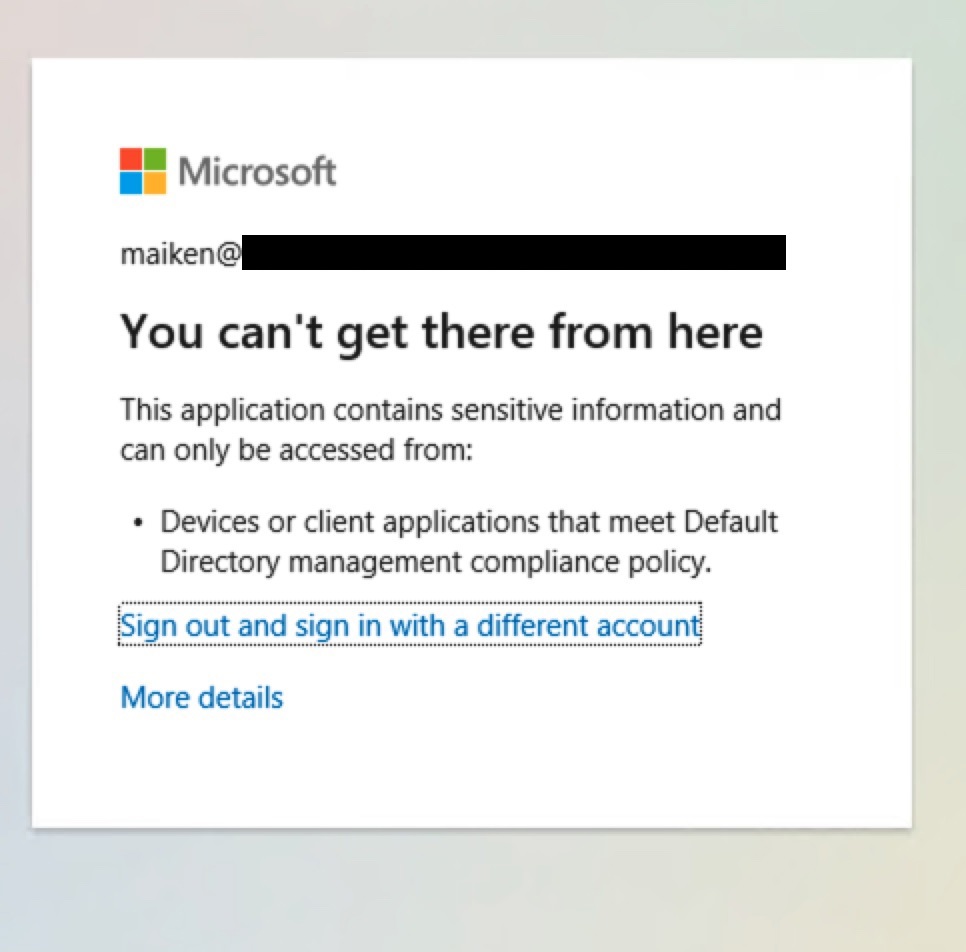Click the green square in Microsoft logo
The height and width of the screenshot is (952, 966).
[x=155, y=159]
